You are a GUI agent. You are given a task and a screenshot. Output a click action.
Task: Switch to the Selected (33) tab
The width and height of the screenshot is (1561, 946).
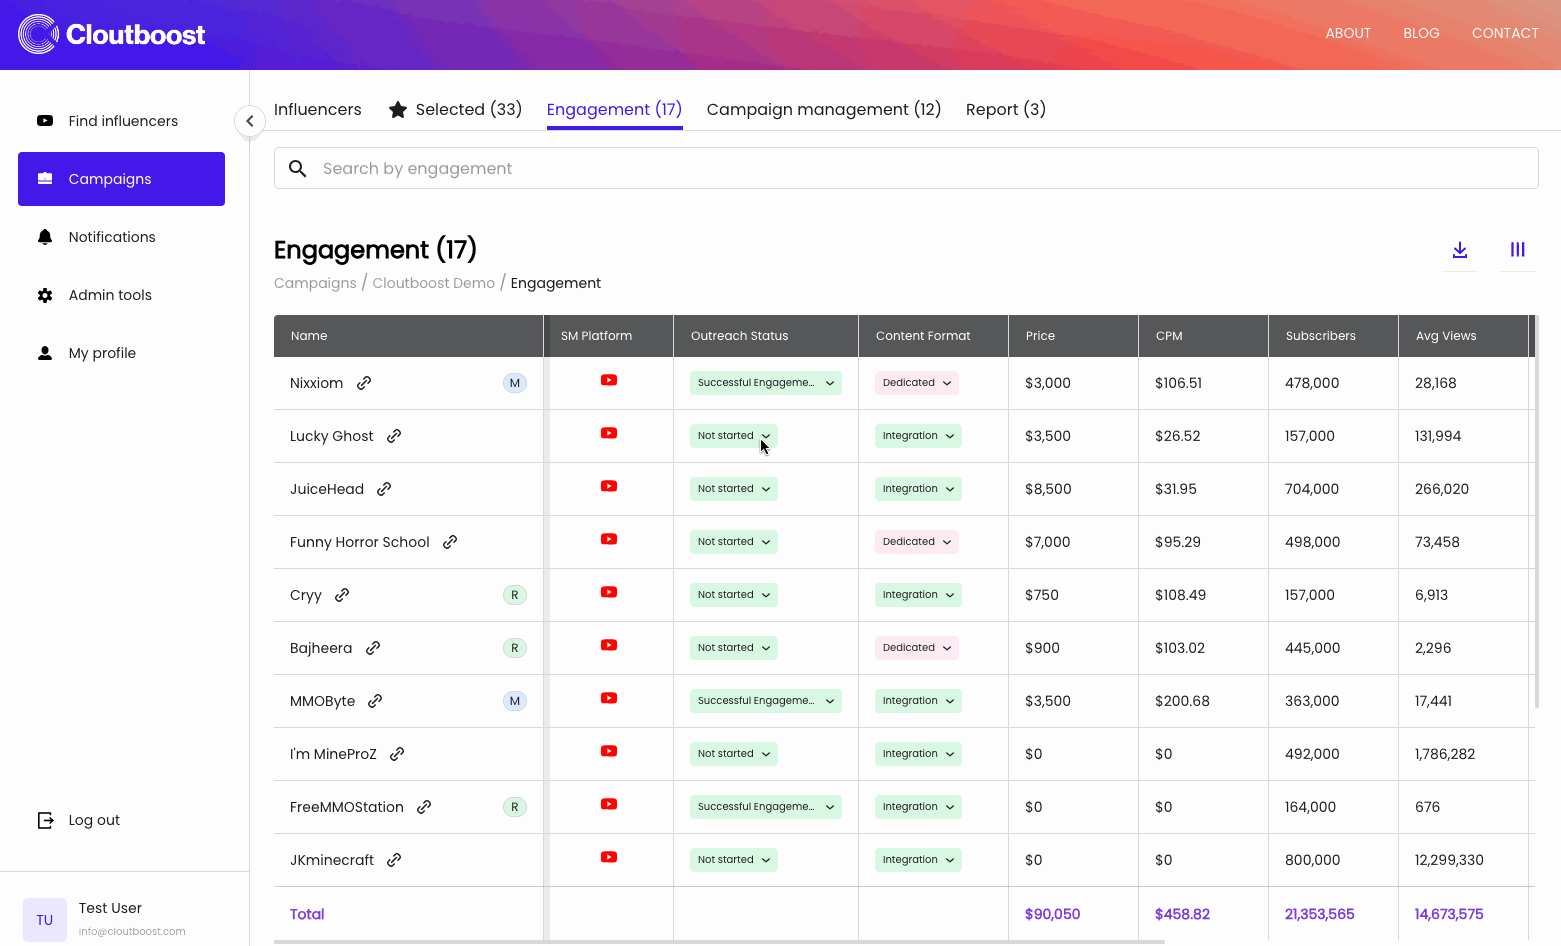tap(455, 110)
